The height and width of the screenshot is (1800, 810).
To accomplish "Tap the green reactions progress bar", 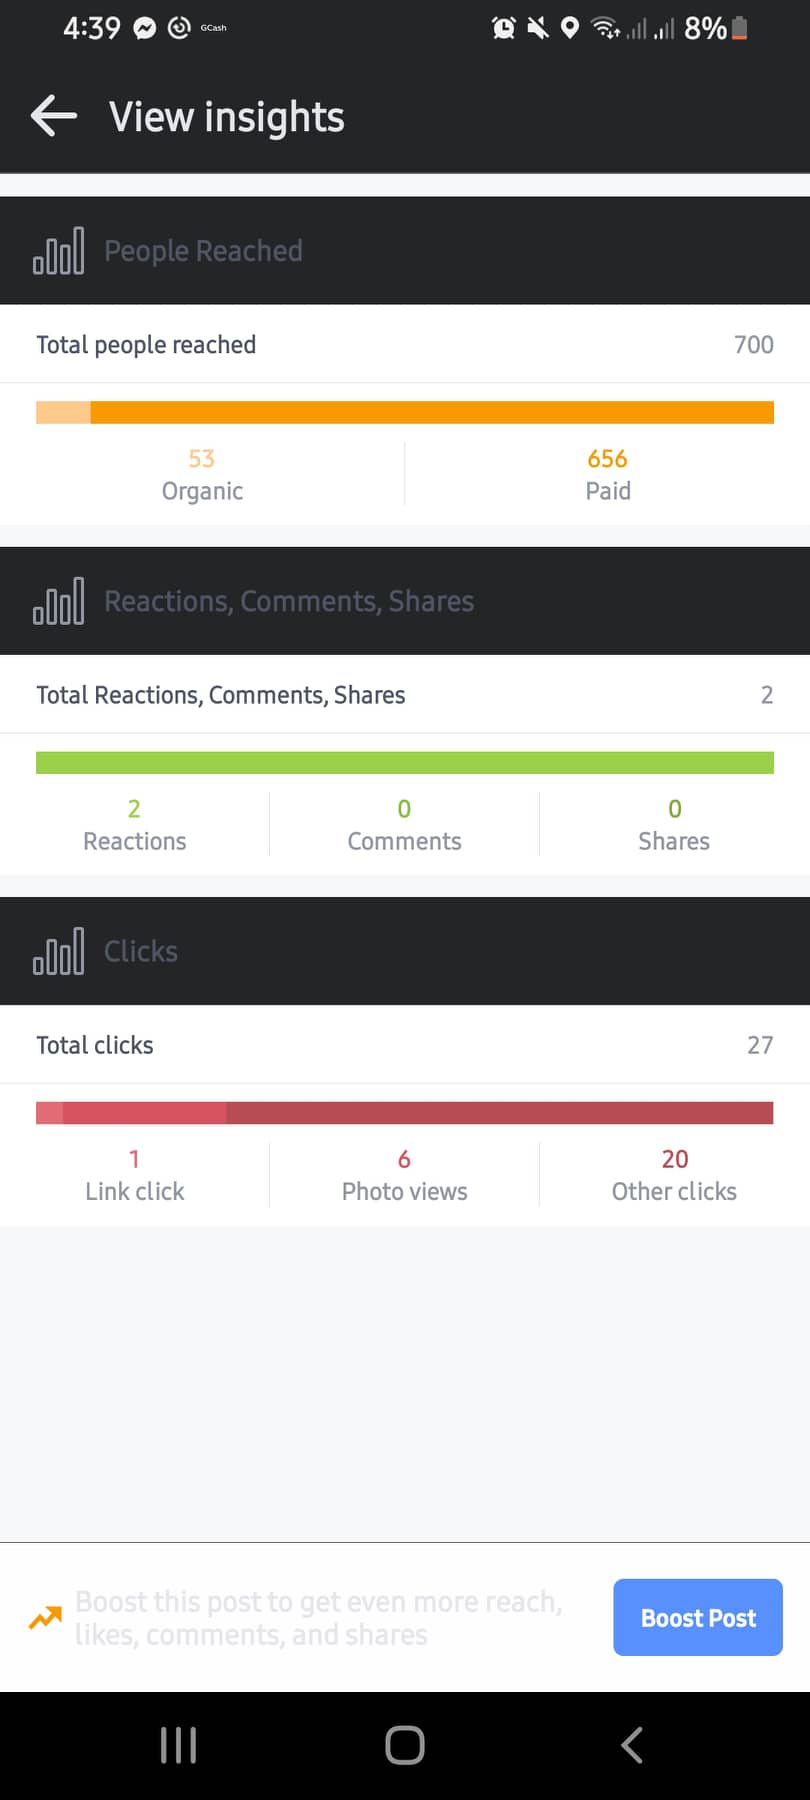I will click(x=405, y=763).
